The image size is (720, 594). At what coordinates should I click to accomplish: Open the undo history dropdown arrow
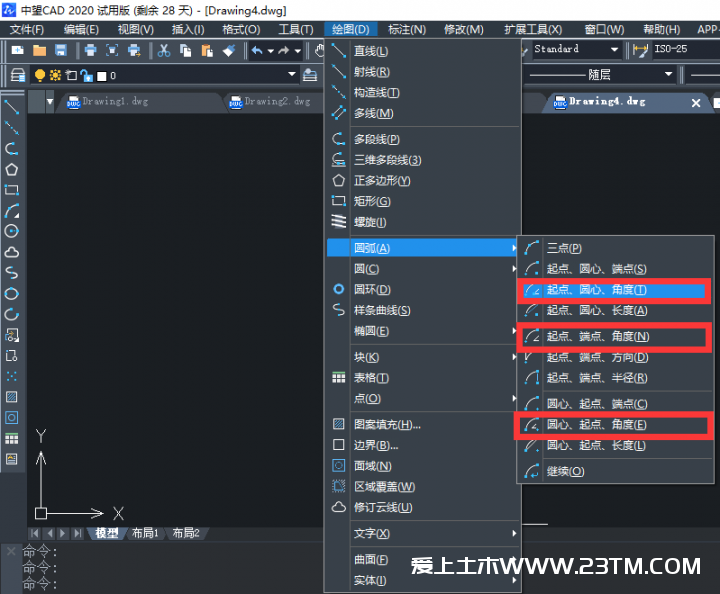[x=270, y=51]
